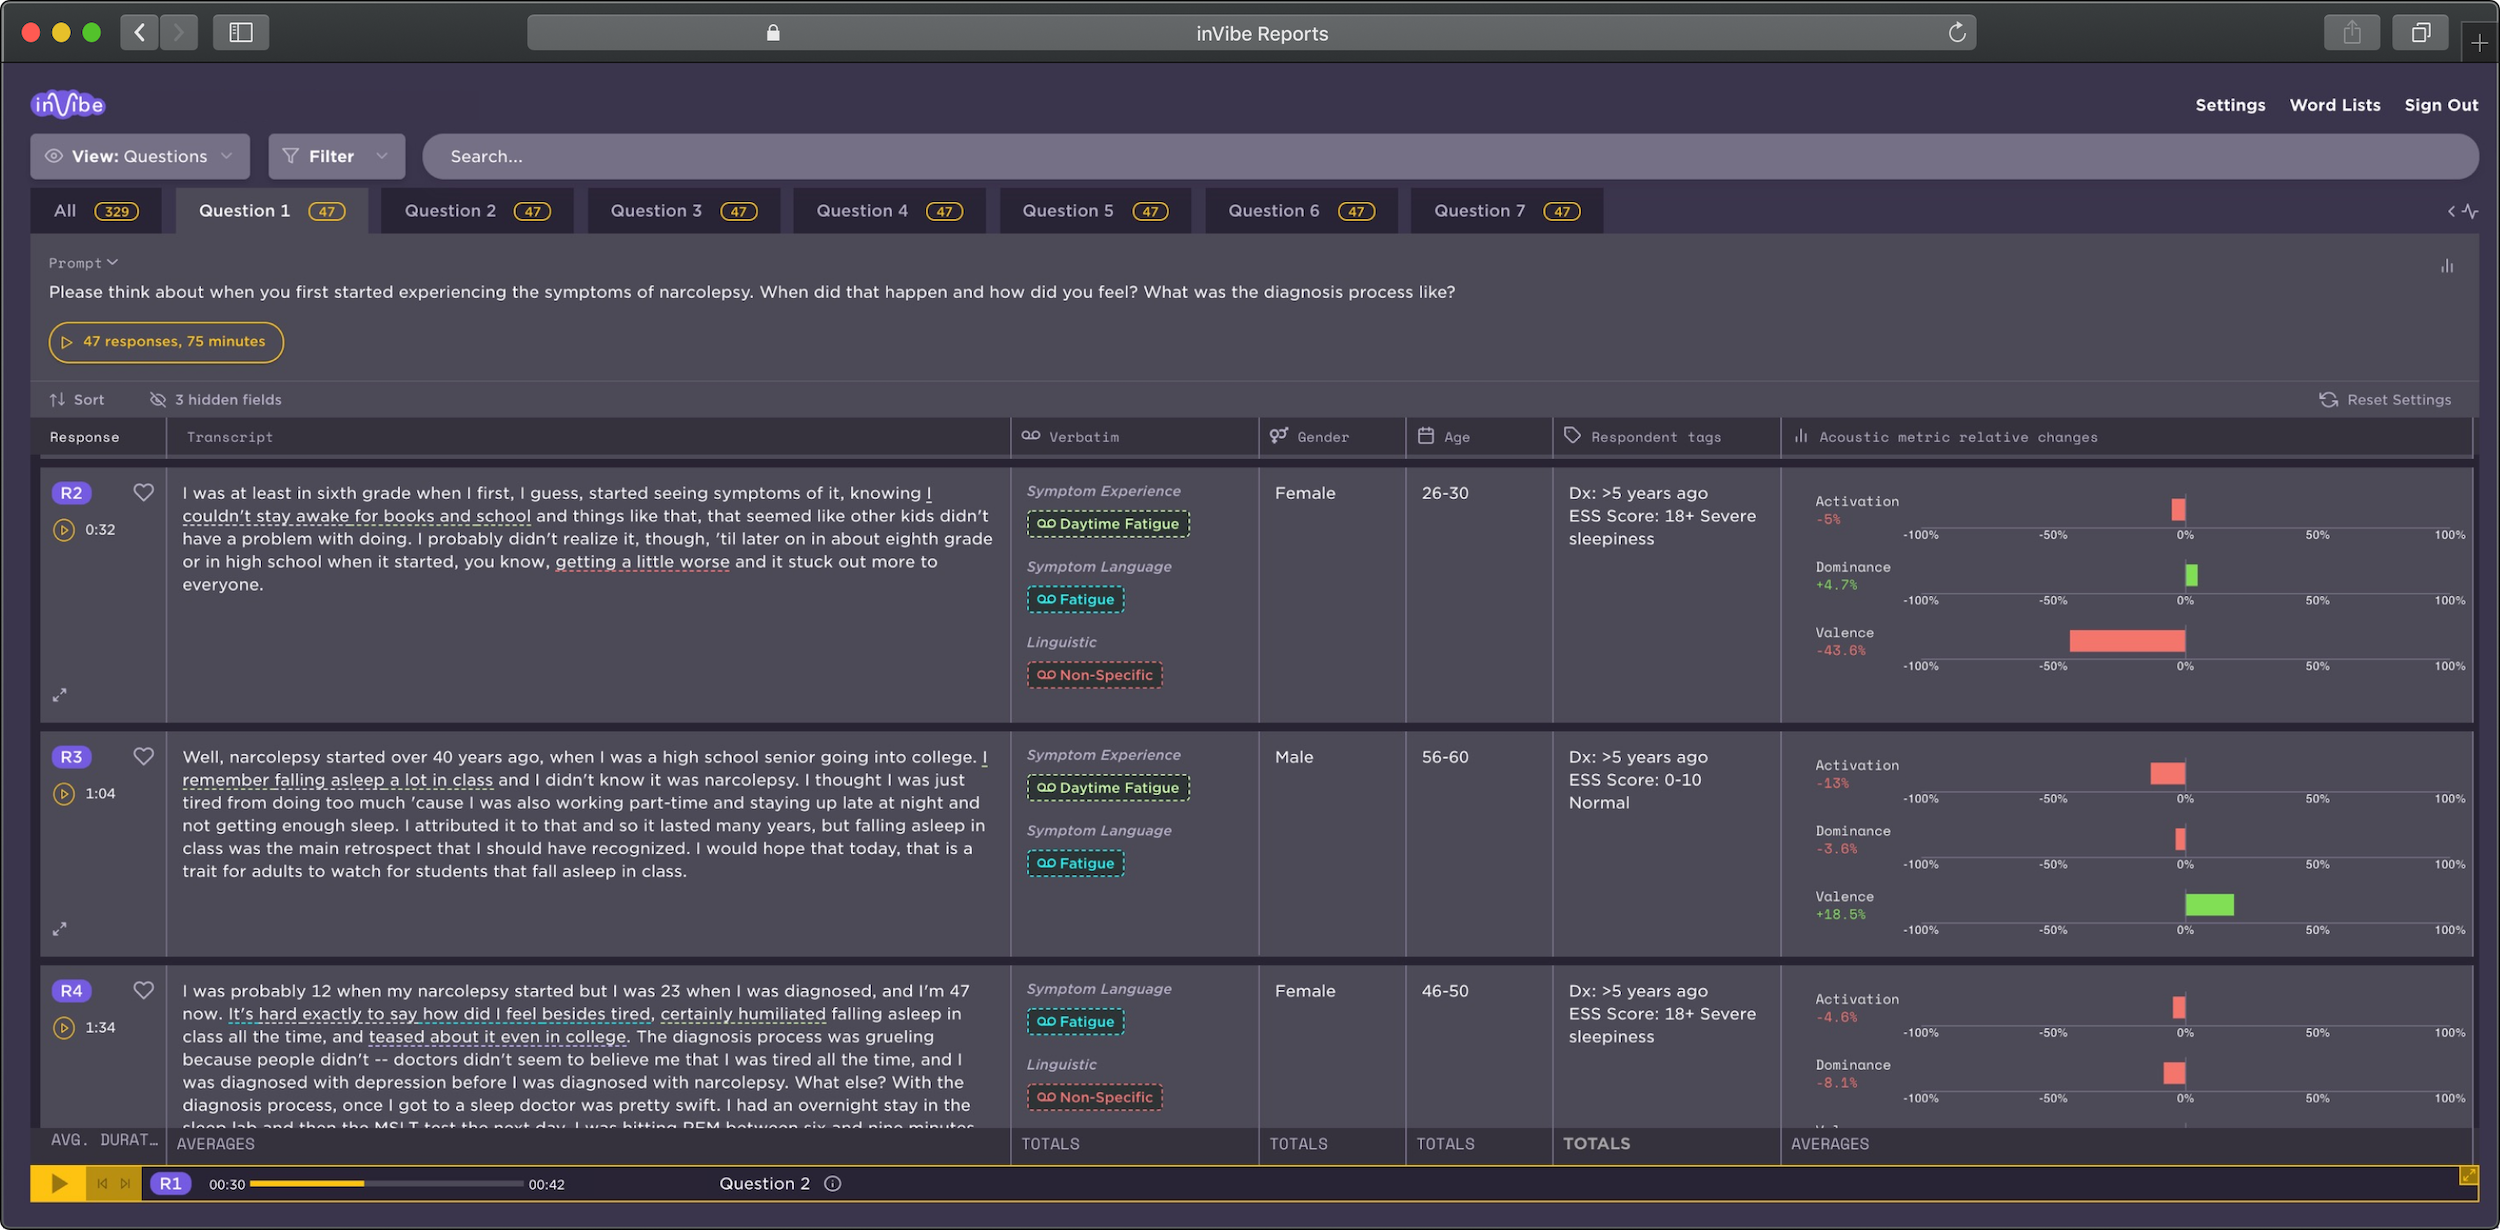Select the All tab
Viewport: 2500px width, 1230px height.
point(96,211)
